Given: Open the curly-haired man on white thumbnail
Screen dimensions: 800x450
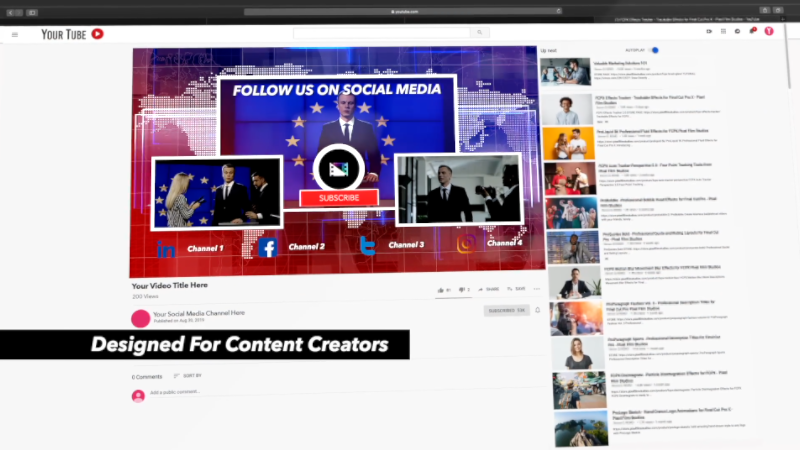Looking at the screenshot, I should pyautogui.click(x=567, y=109).
